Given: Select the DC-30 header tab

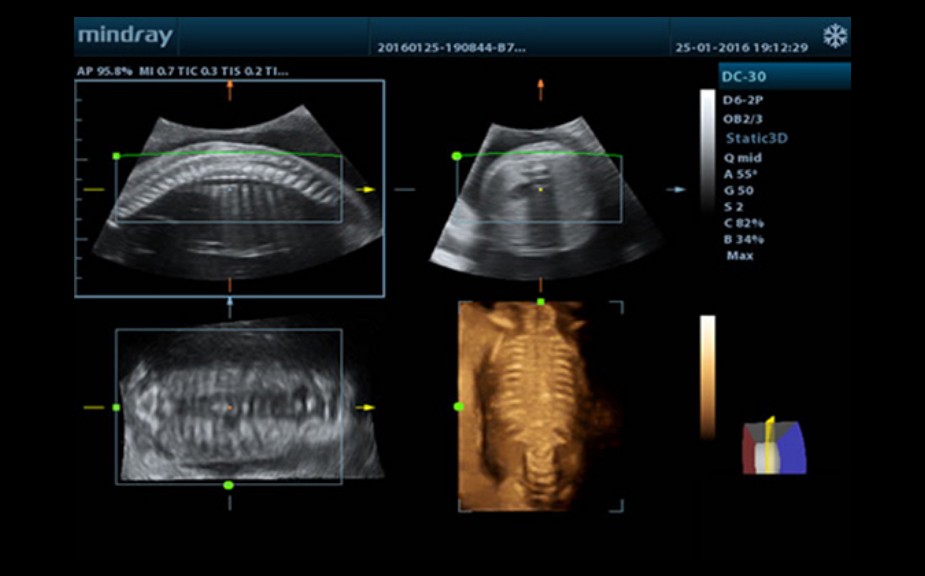Looking at the screenshot, I should click(x=784, y=77).
